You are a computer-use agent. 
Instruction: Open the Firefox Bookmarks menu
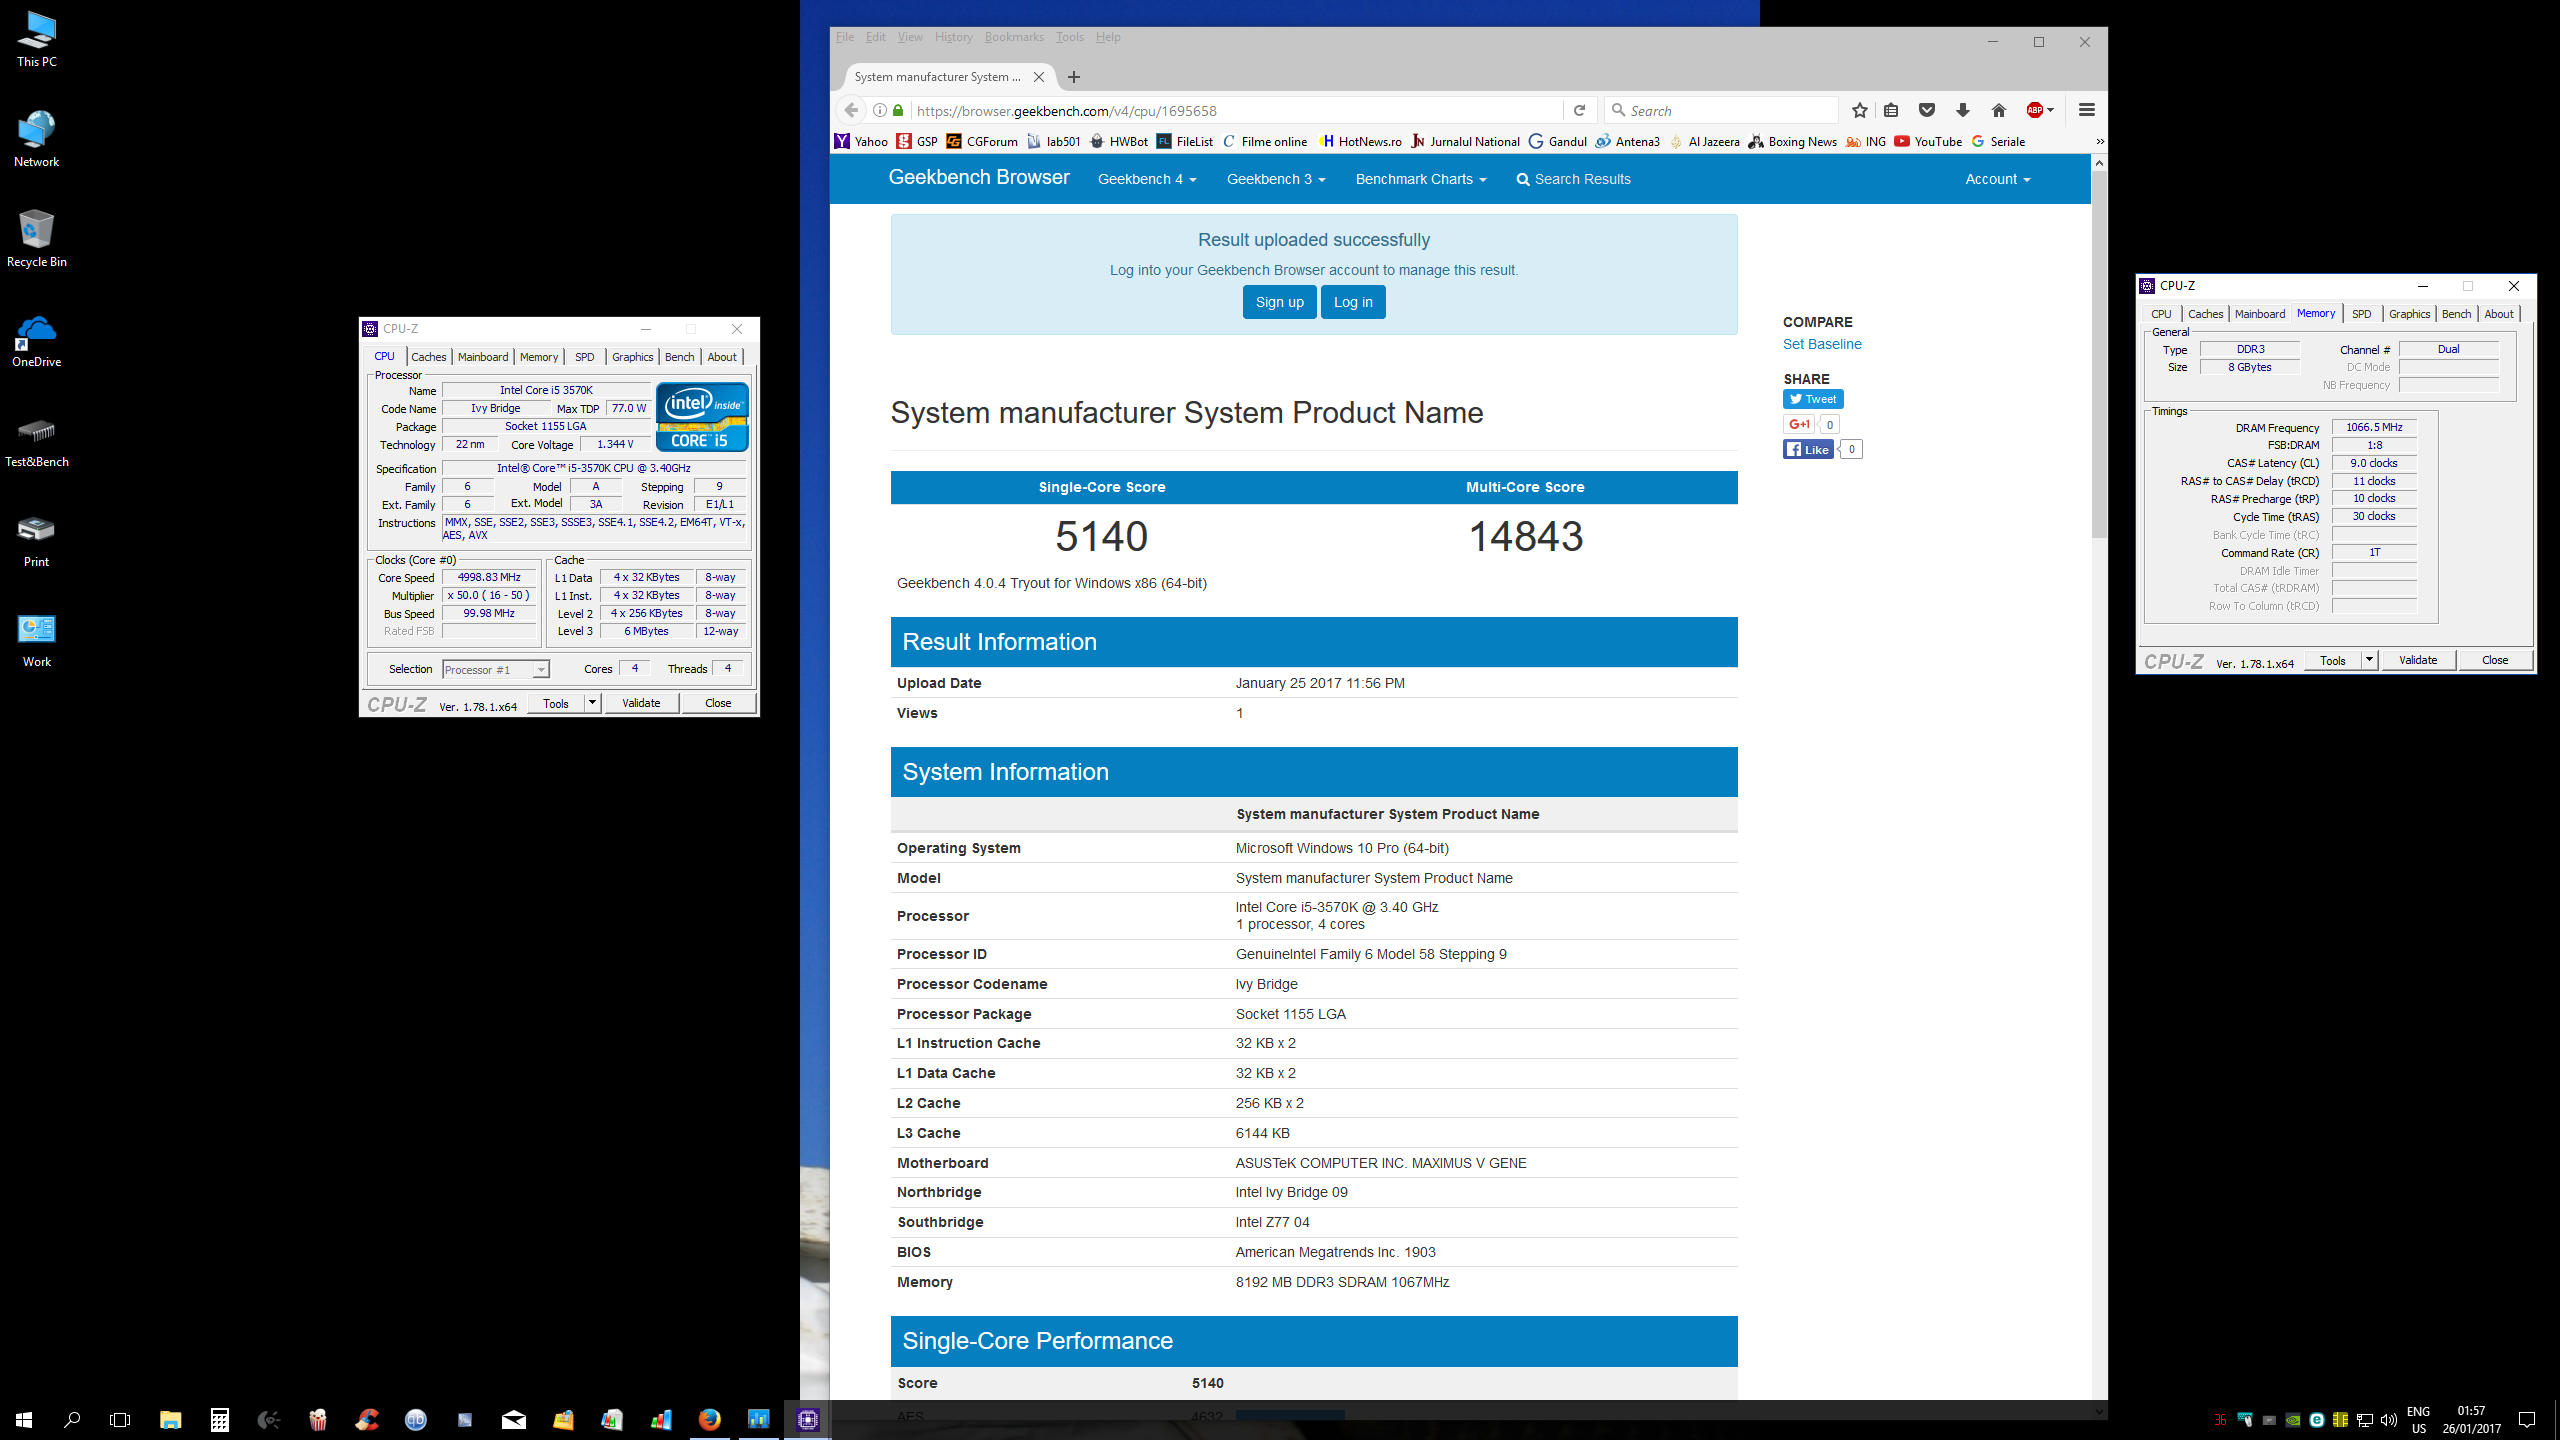point(1014,37)
